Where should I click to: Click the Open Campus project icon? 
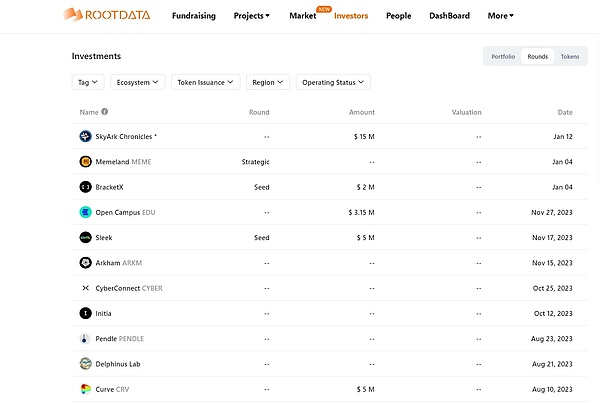click(x=85, y=212)
